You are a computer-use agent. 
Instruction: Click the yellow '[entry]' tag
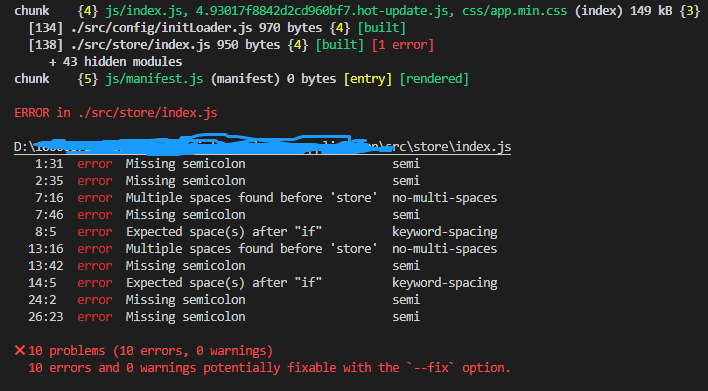[368, 79]
